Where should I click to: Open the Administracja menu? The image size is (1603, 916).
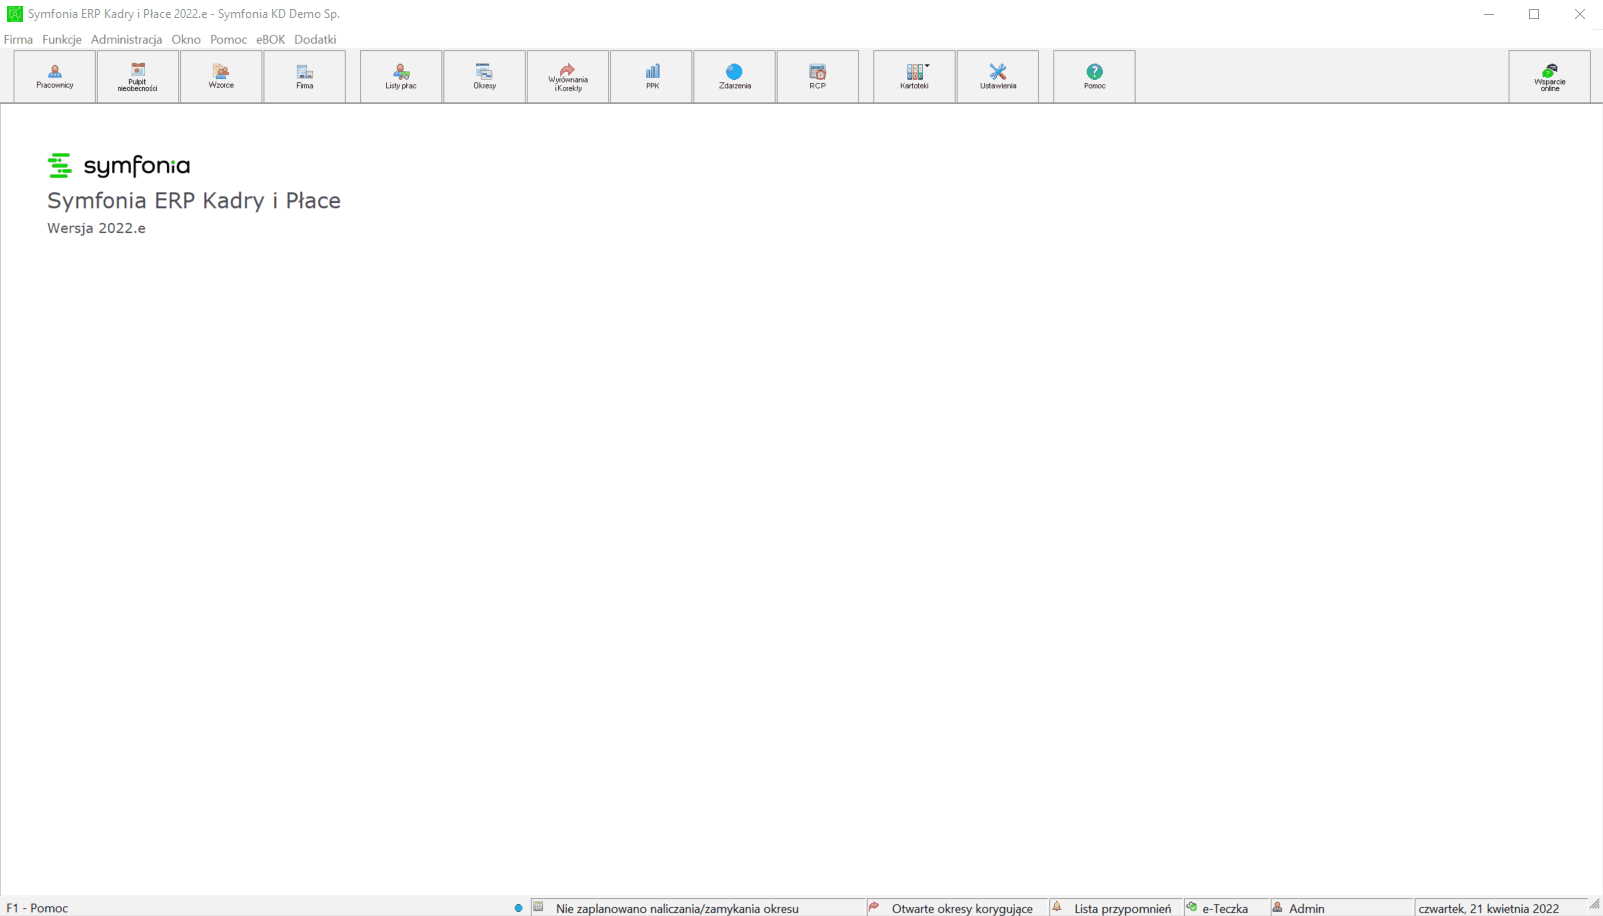[126, 39]
